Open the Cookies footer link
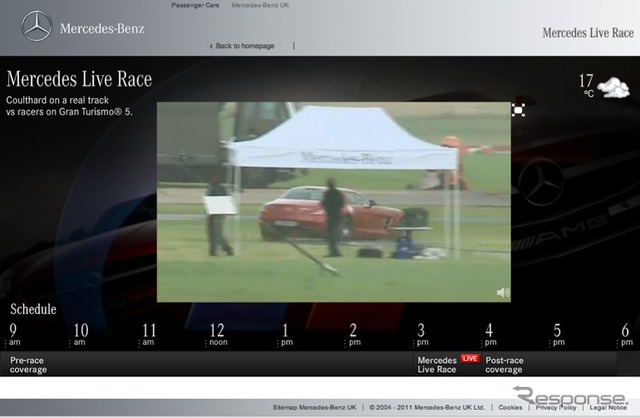This screenshot has width=640, height=418. coord(510,407)
